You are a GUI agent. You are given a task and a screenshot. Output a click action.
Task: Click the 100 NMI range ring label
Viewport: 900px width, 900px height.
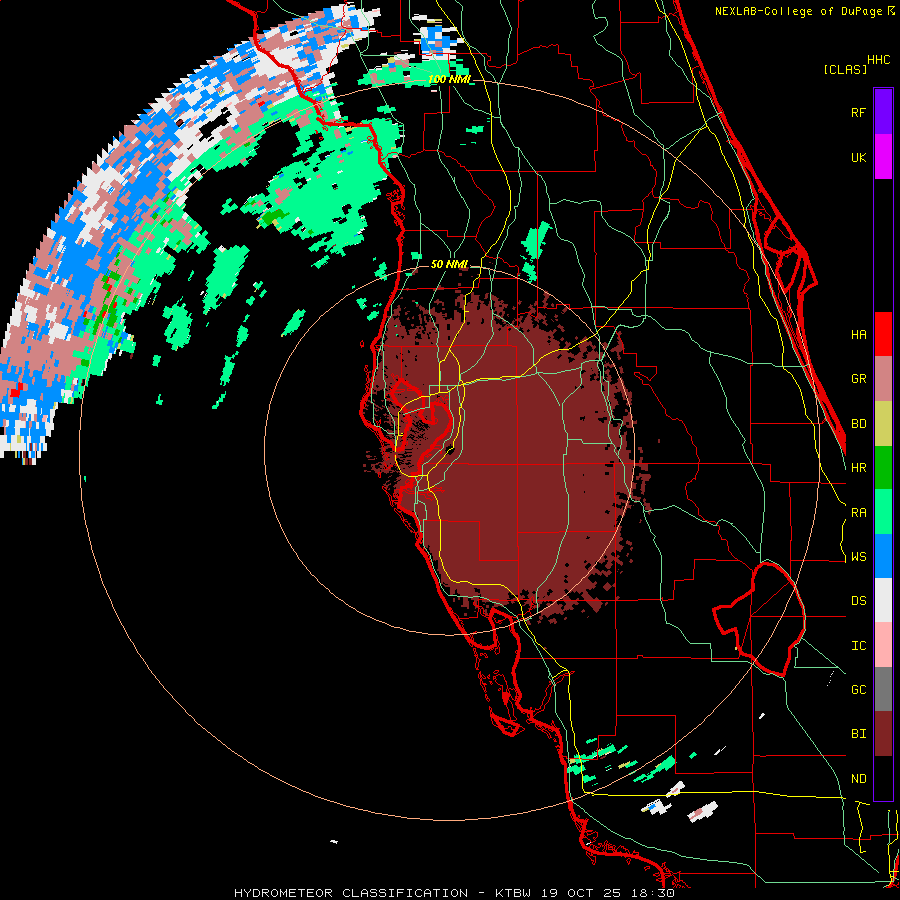click(x=449, y=79)
